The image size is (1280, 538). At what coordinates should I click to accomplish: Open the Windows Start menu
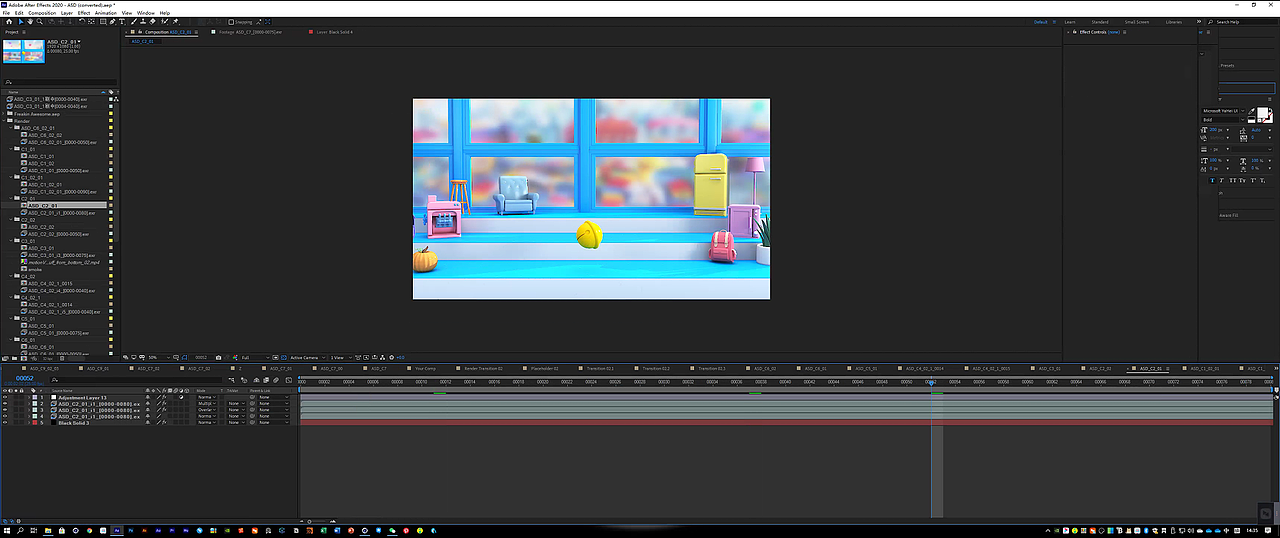[7, 530]
